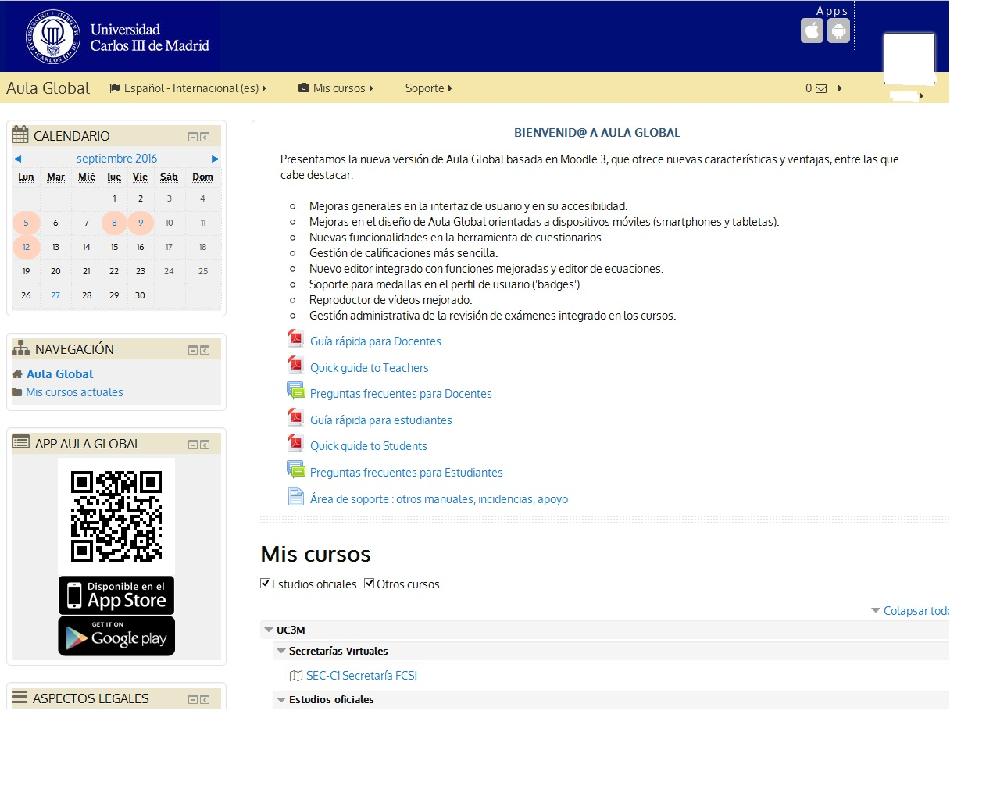Viewport: 1000px width, 800px height.
Task: Click PDF icon for Quick guide to Students
Action: tap(295, 443)
